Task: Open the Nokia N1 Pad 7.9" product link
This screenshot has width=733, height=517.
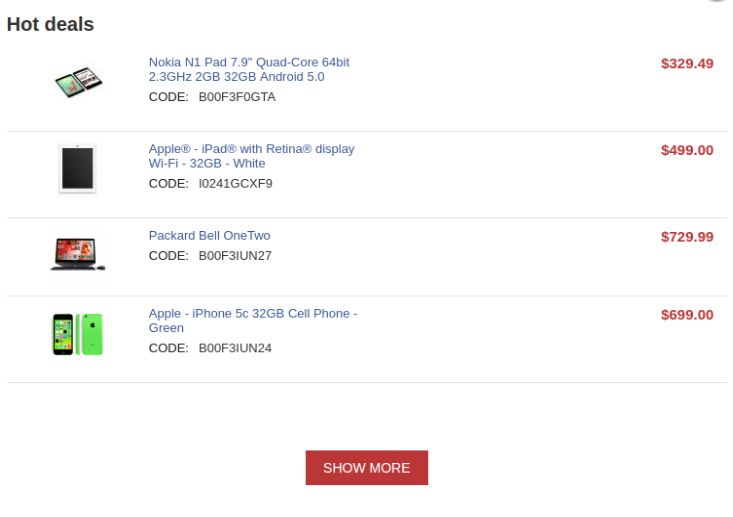Action: pyautogui.click(x=249, y=69)
